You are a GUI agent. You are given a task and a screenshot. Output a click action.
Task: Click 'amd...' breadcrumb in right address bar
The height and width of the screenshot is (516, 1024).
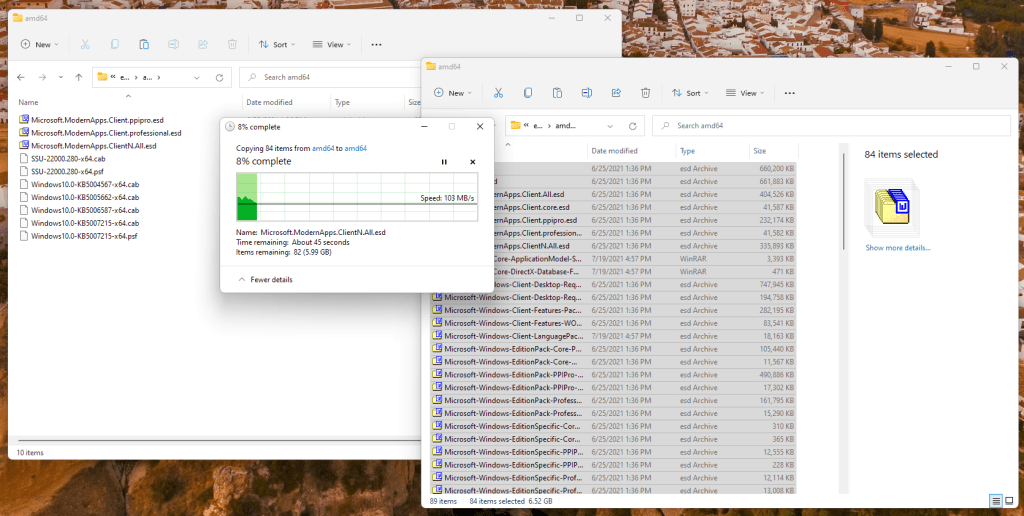pyautogui.click(x=566, y=125)
